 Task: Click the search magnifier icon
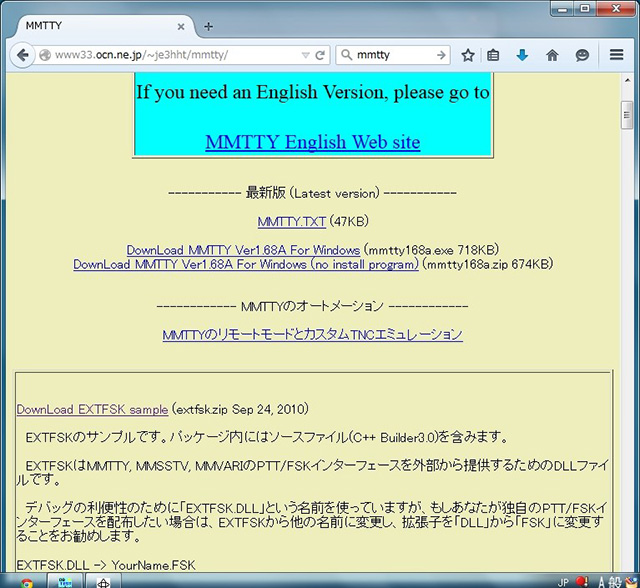coord(347,55)
